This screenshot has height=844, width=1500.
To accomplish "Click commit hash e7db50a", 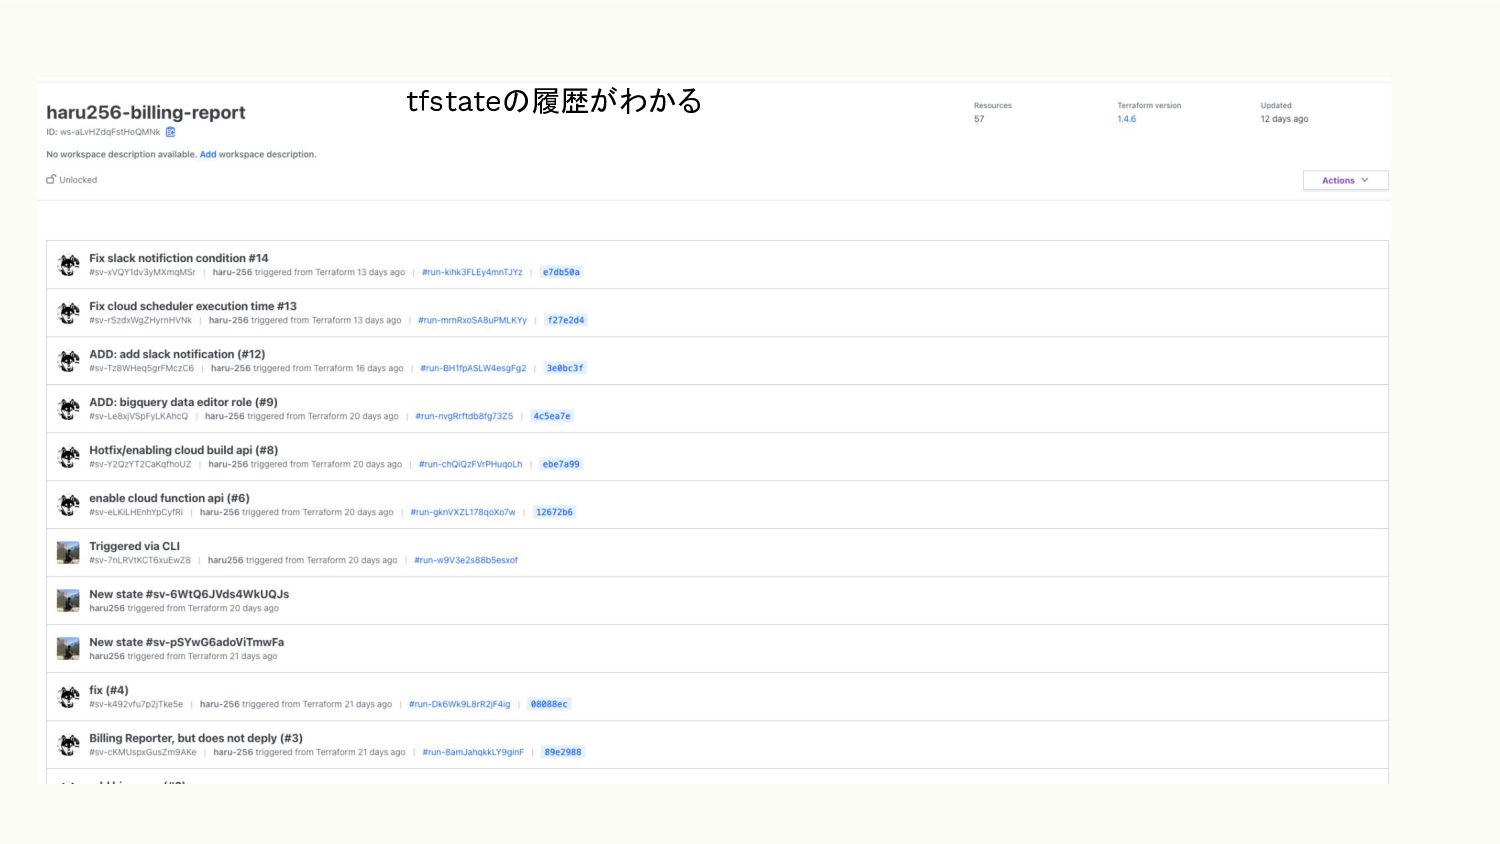I will point(561,272).
